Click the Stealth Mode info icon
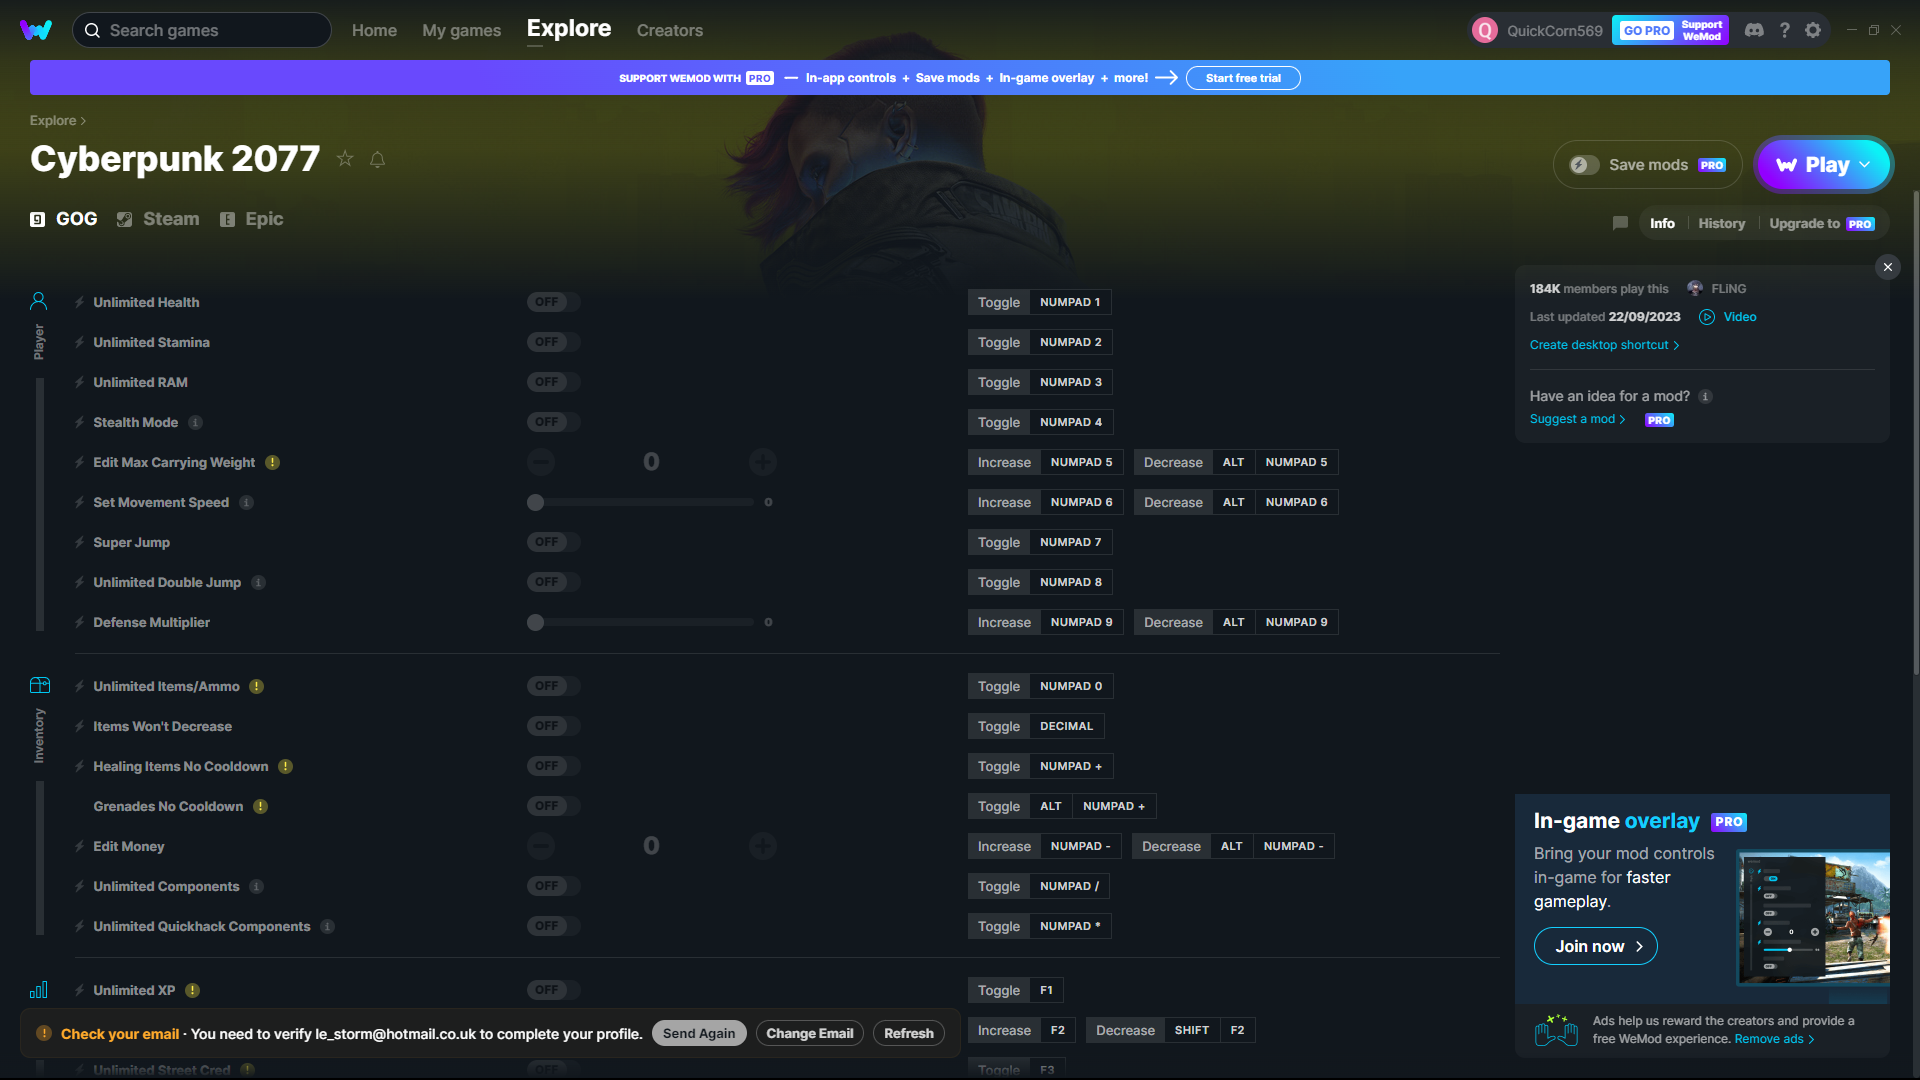Image resolution: width=1920 pixels, height=1080 pixels. 196,422
